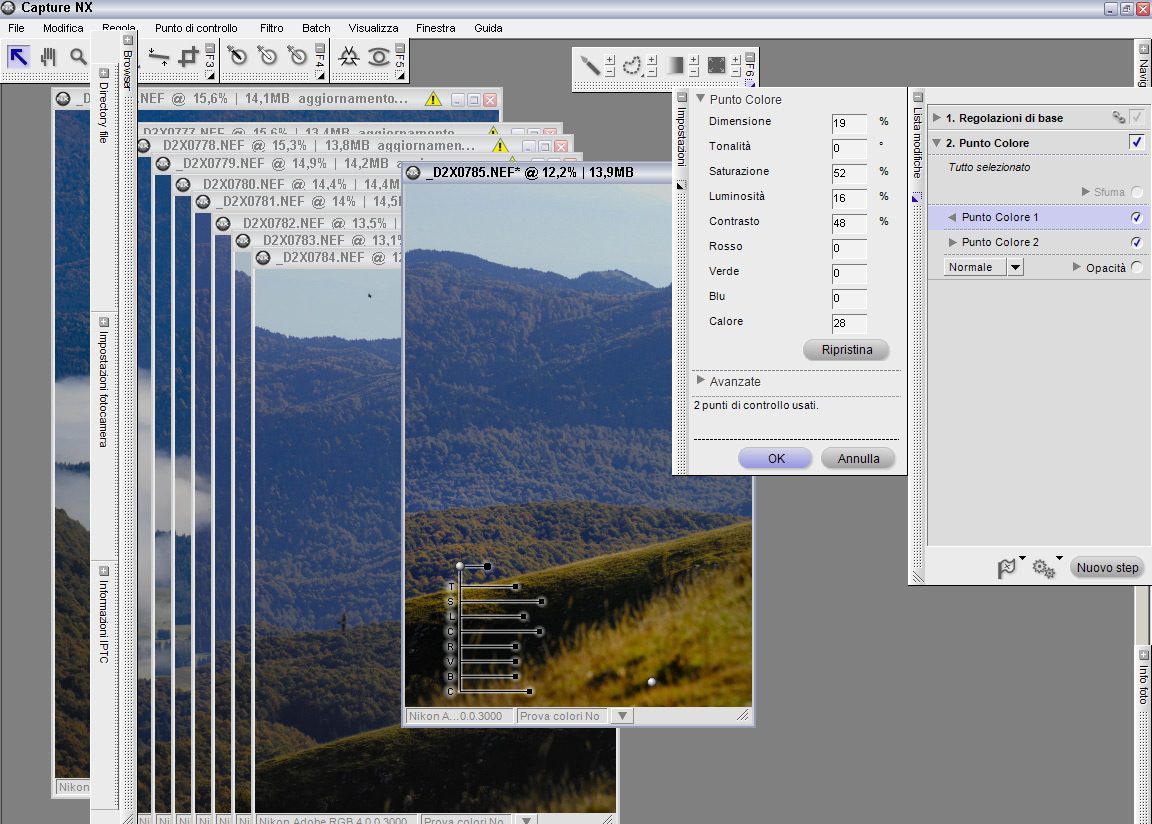The width and height of the screenshot is (1152, 824).
Task: Collapse the 2. Punto Colore step
Action: point(937,142)
